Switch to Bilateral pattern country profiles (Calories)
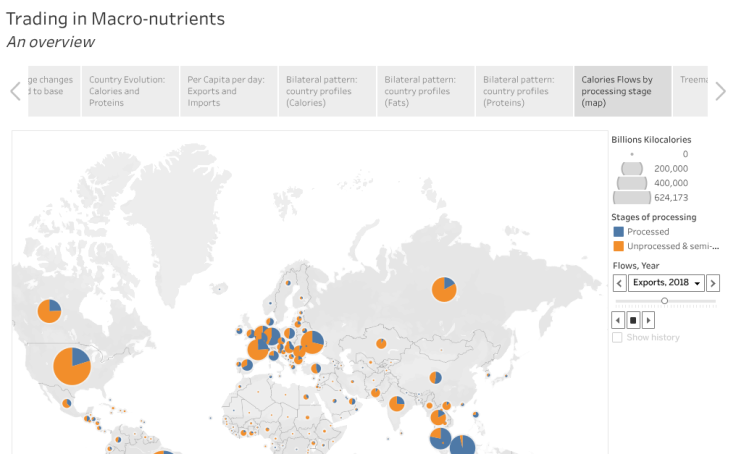The width and height of the screenshot is (736, 454). click(327, 91)
